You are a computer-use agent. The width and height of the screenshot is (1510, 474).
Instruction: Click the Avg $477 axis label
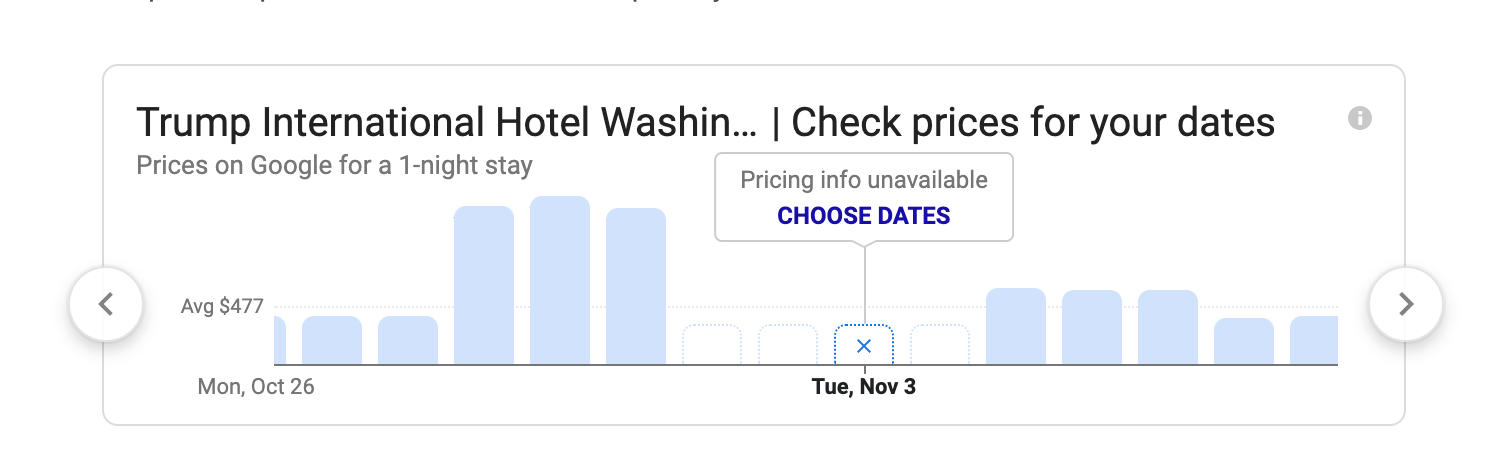point(222,306)
